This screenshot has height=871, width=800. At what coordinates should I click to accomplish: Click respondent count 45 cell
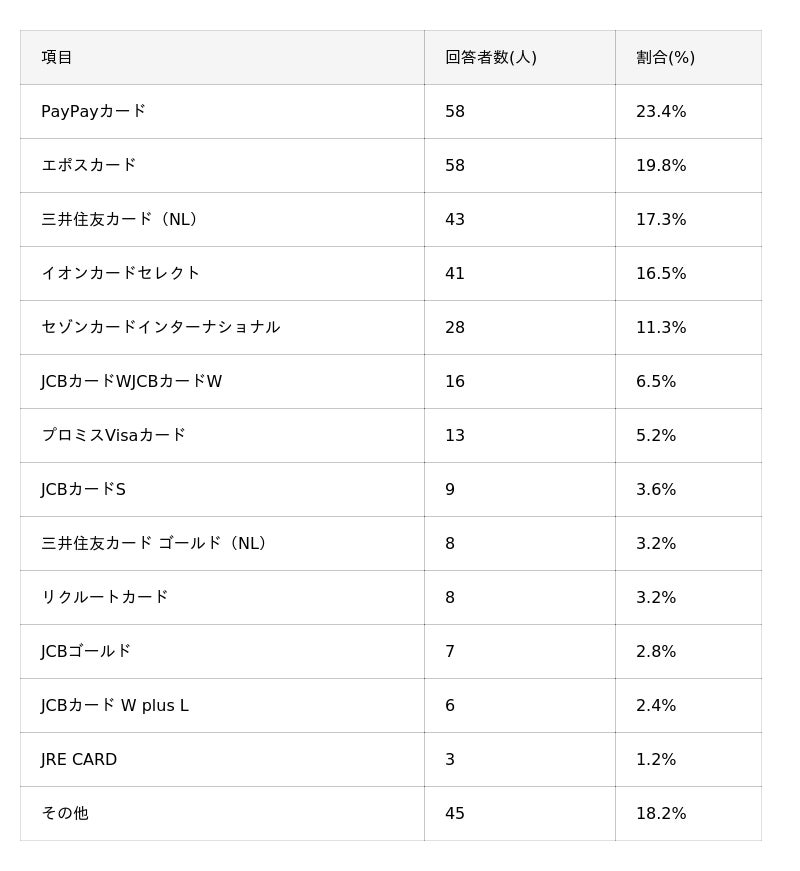(x=455, y=813)
